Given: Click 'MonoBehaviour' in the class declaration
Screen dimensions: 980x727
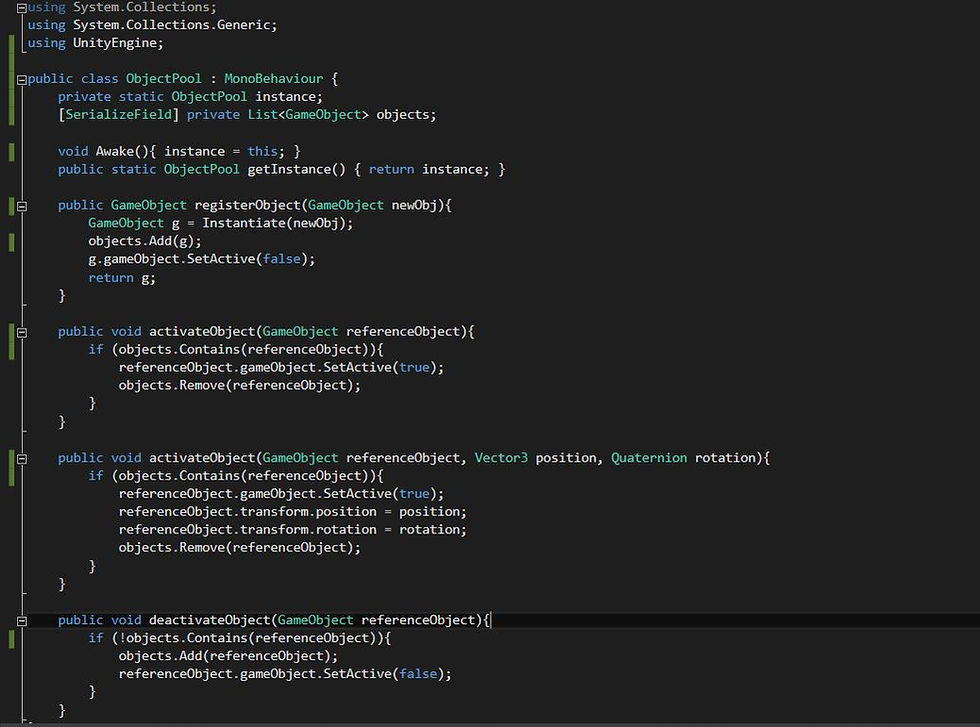Looking at the screenshot, I should coord(274,79).
